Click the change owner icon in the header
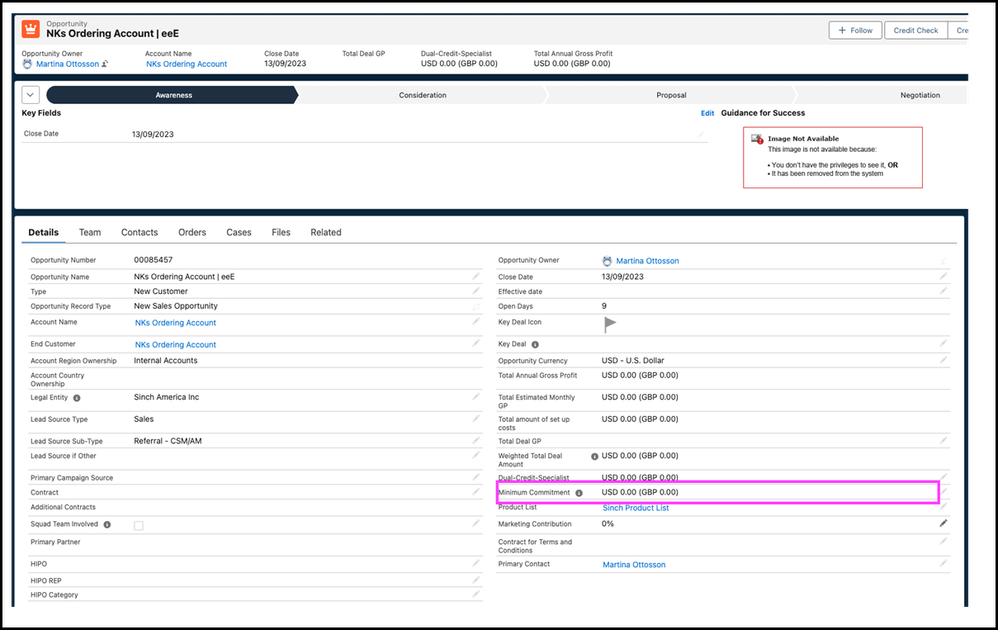 point(105,64)
